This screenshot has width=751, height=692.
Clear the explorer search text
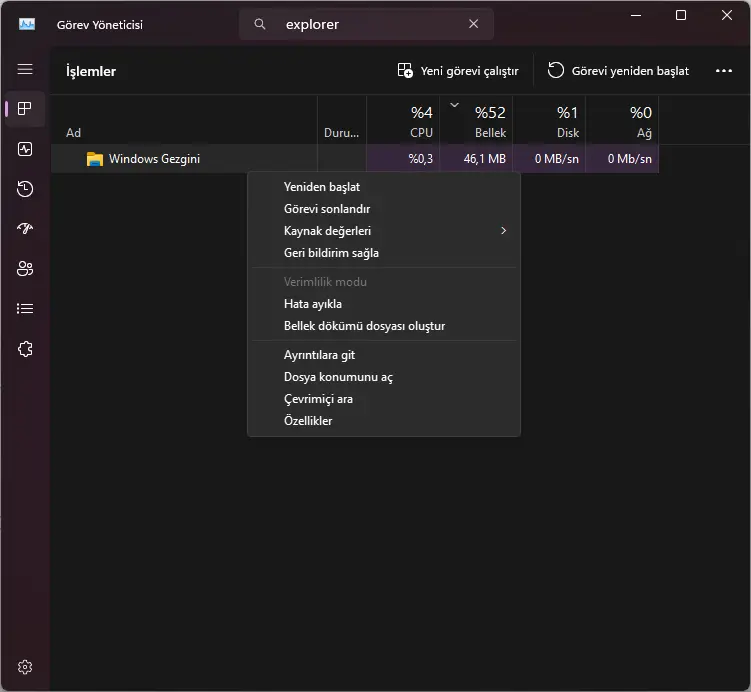click(473, 24)
